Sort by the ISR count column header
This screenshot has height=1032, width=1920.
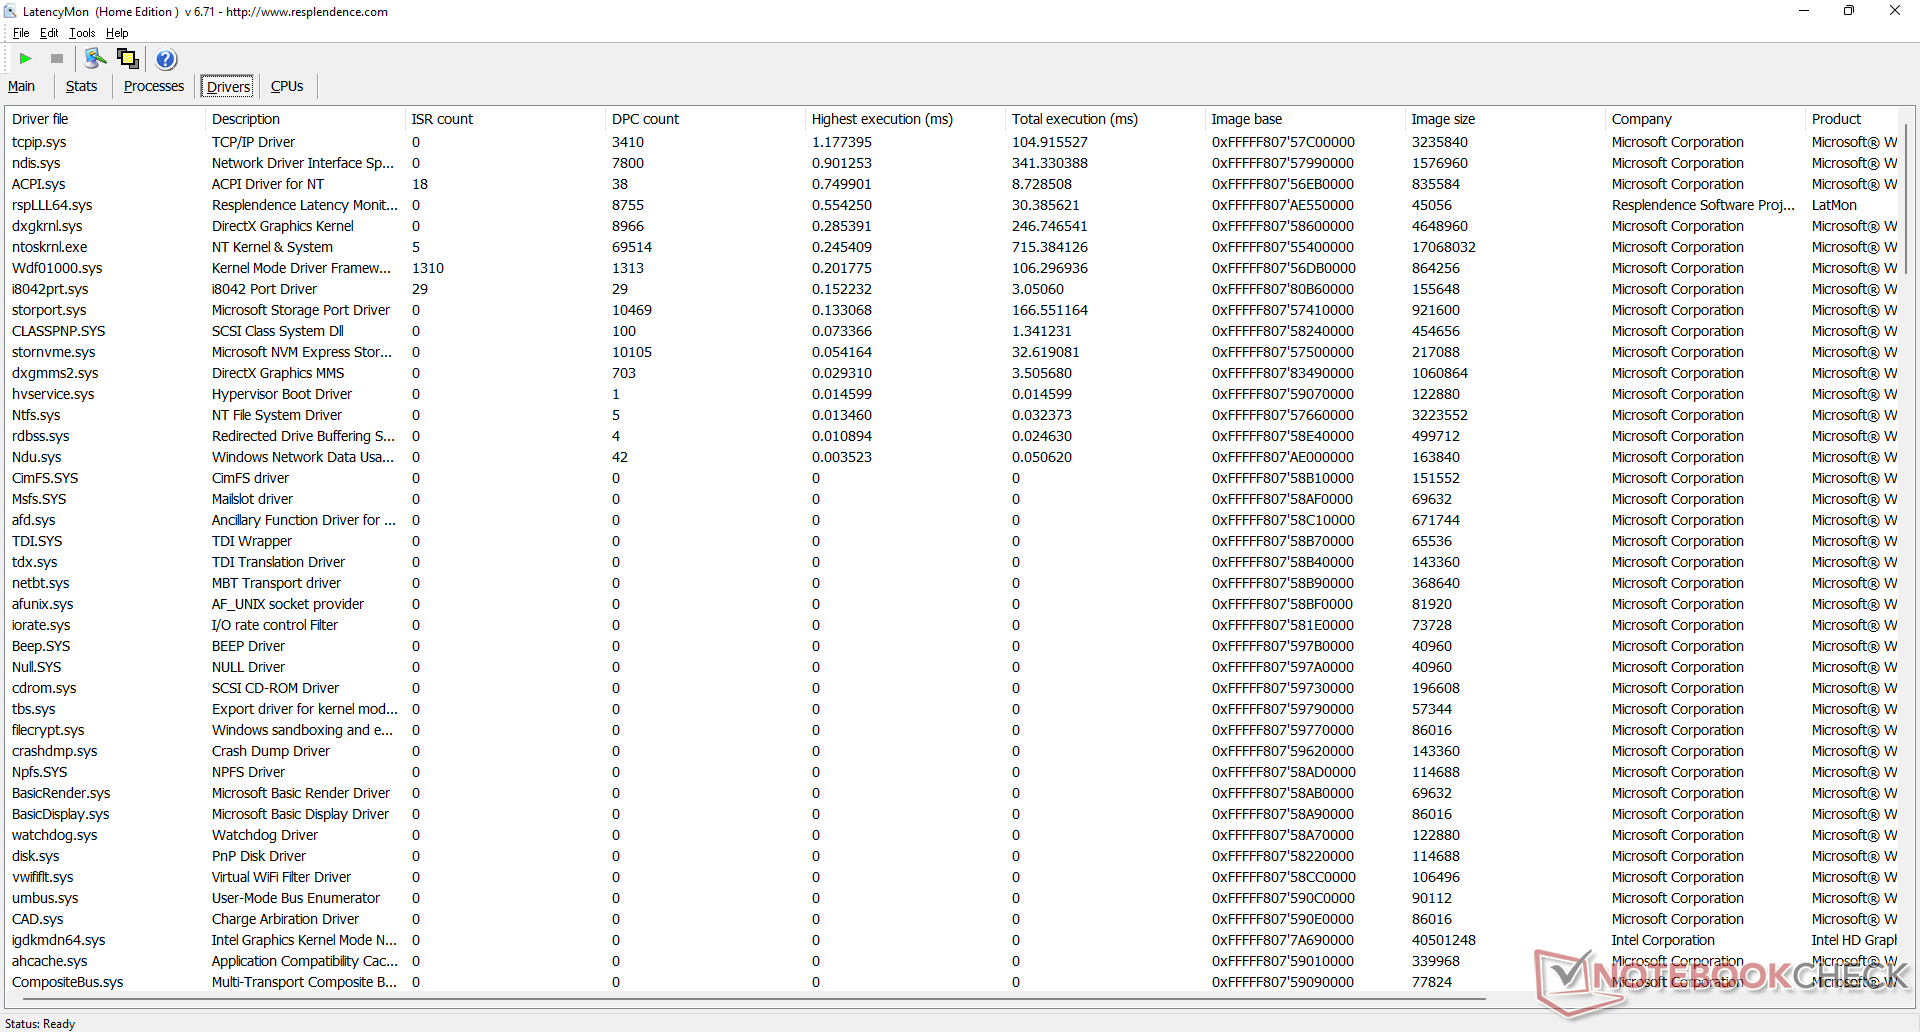[x=442, y=119]
